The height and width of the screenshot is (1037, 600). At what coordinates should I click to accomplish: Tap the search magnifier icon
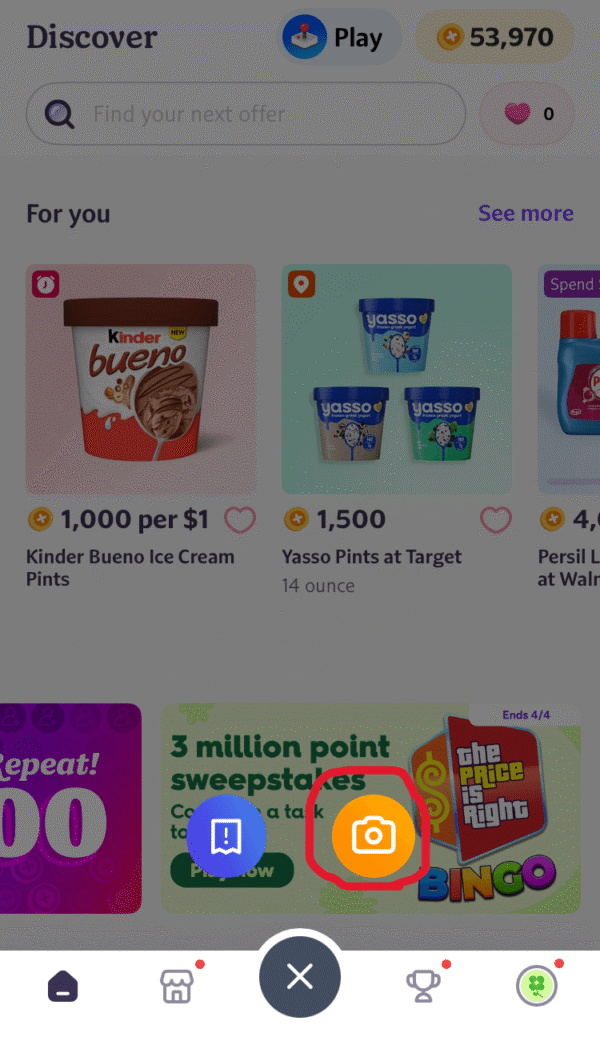point(60,114)
